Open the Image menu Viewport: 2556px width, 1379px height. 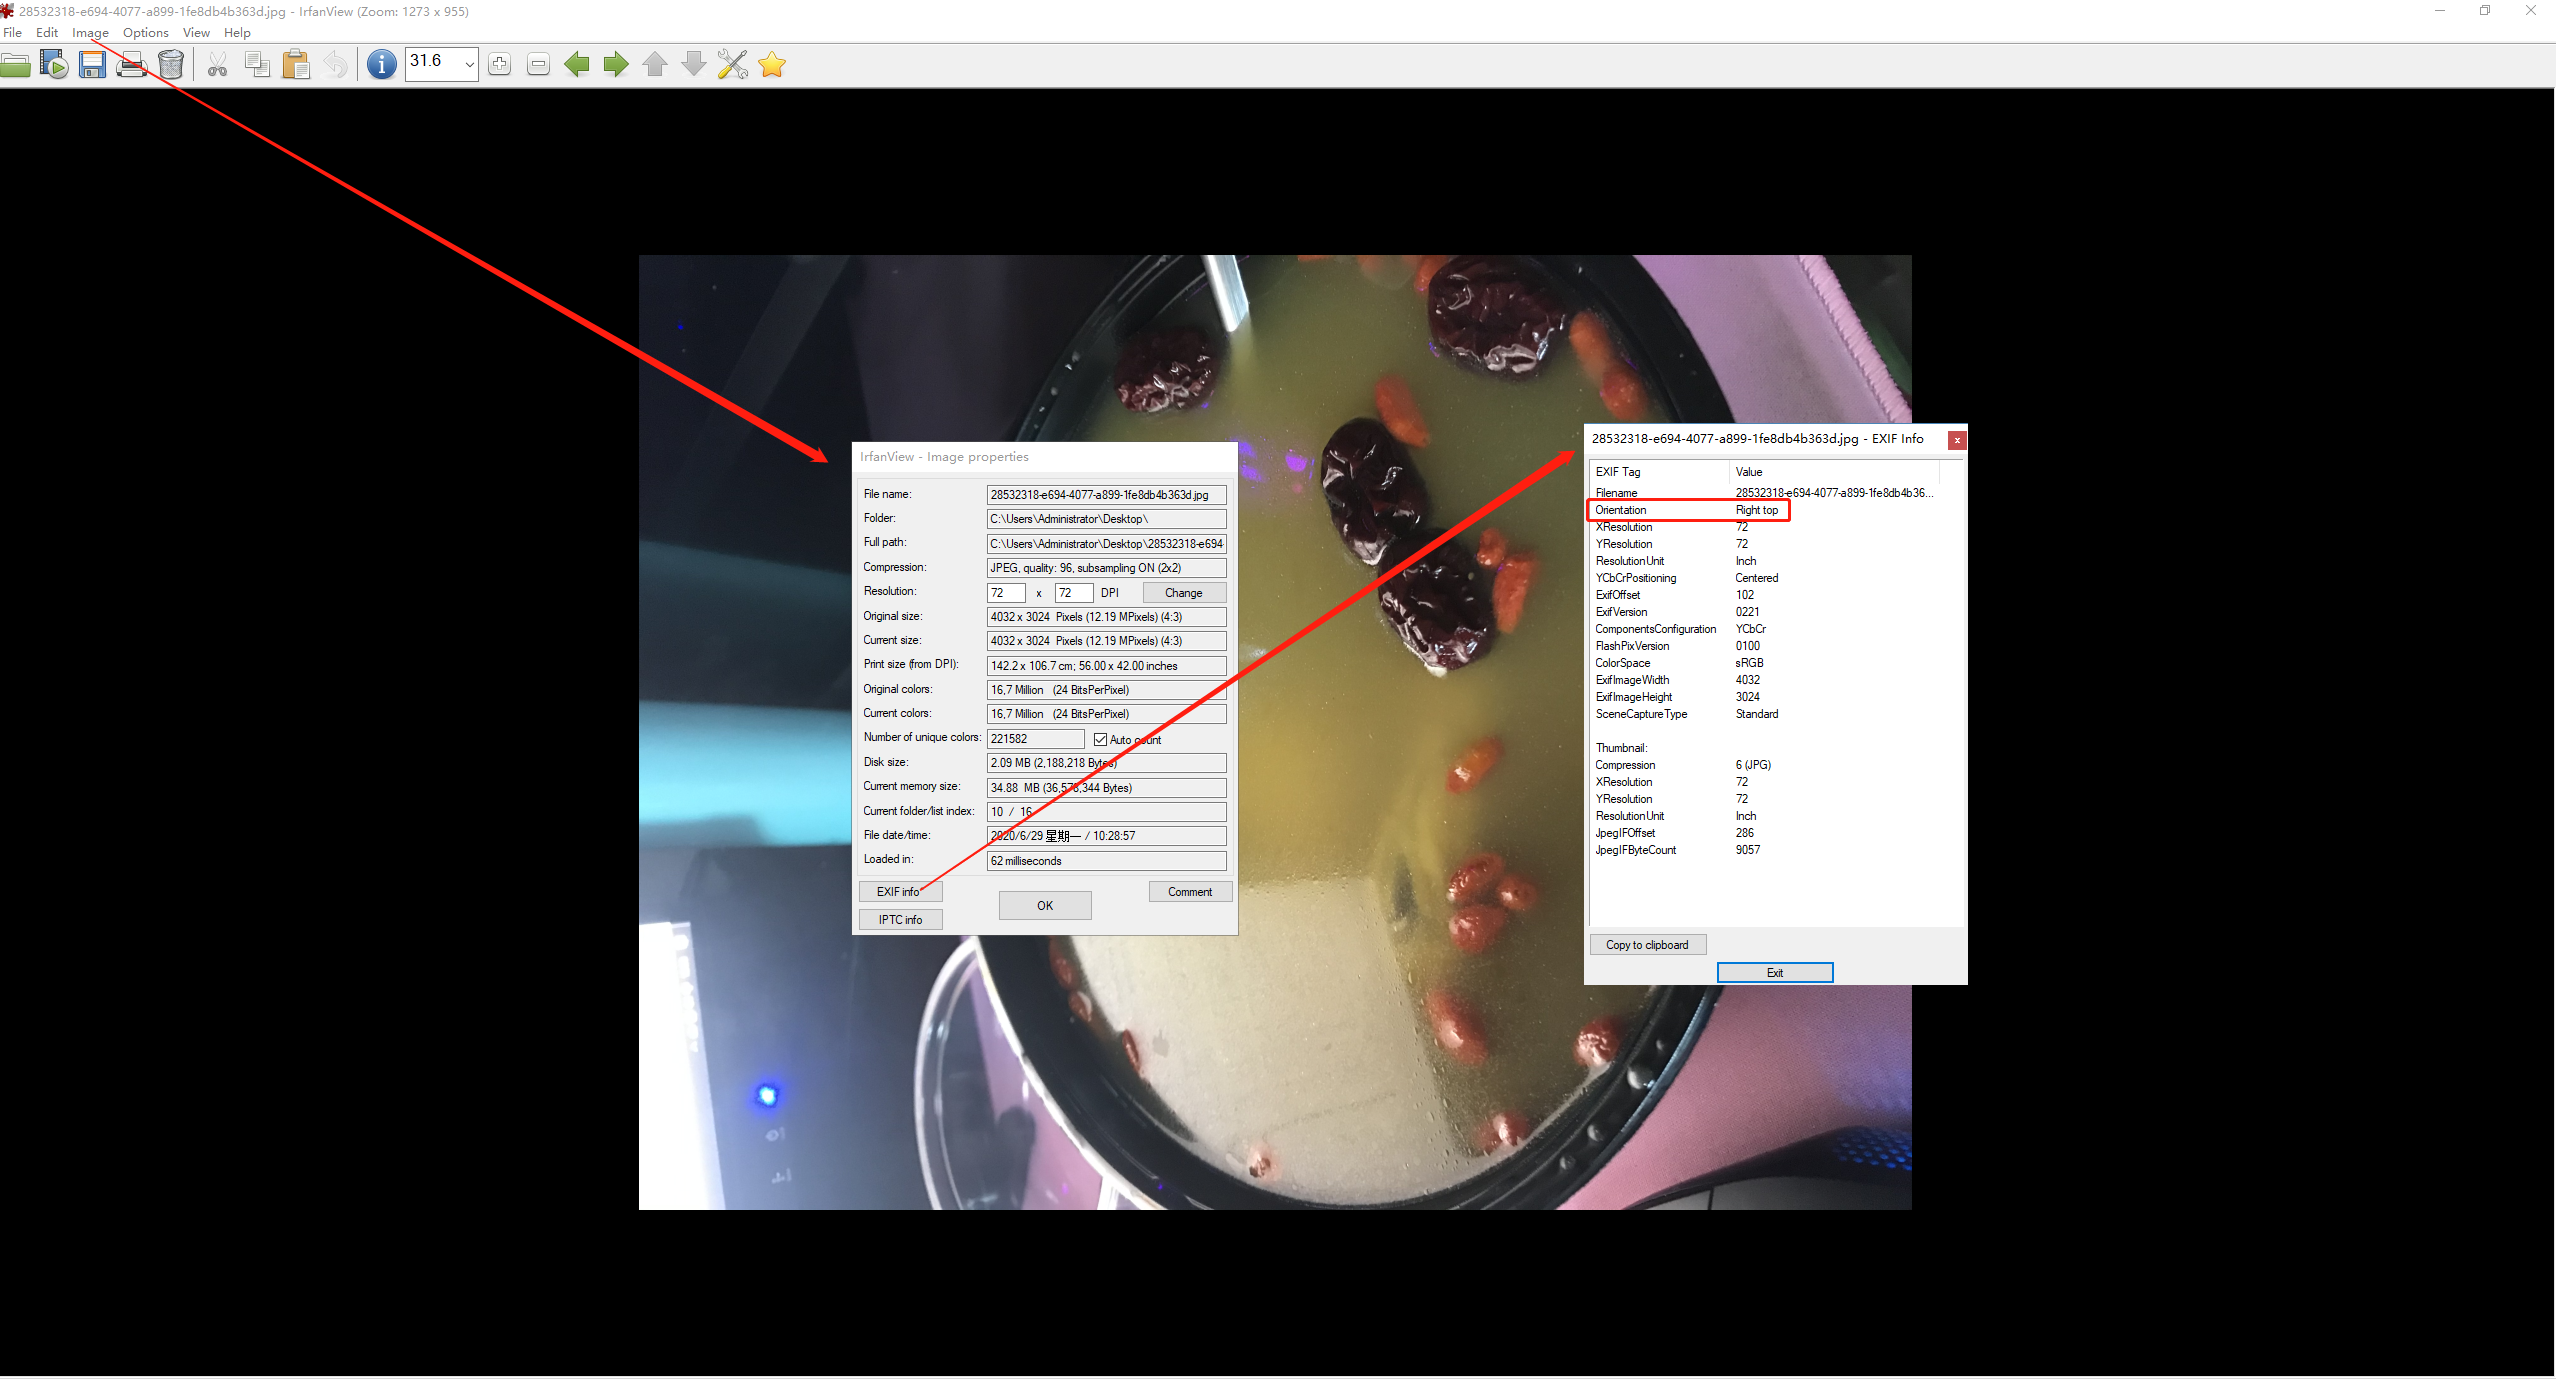[90, 33]
